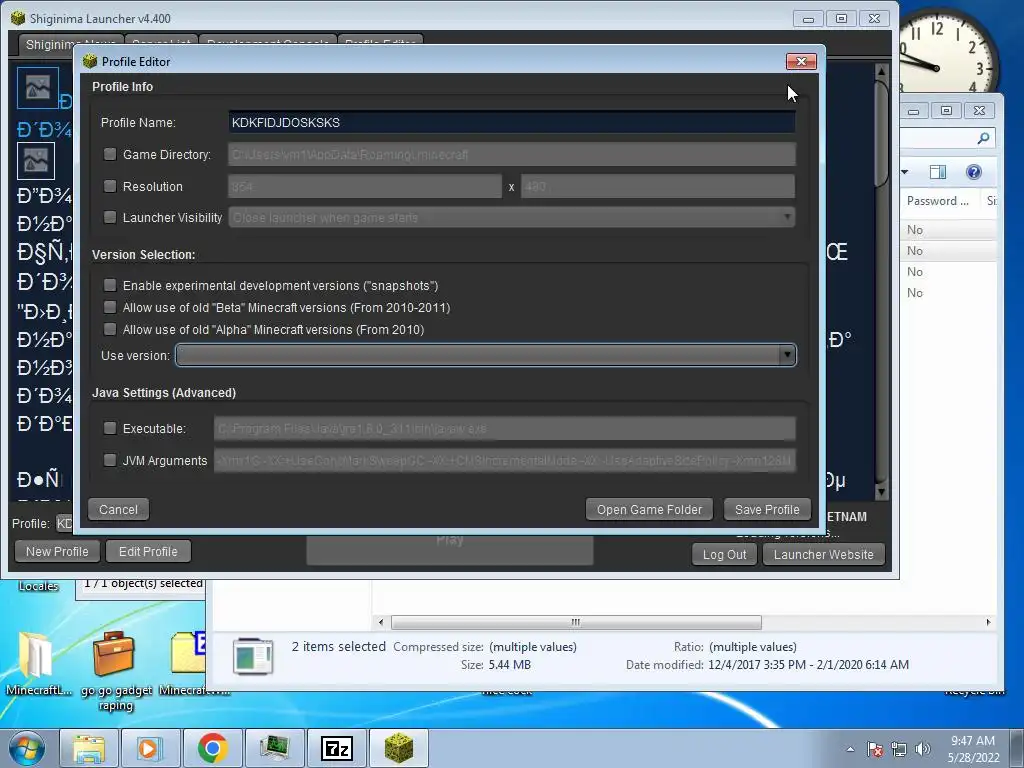1024x768 pixels.
Task: Click the Action Center flag tray icon
Action: (x=875, y=749)
